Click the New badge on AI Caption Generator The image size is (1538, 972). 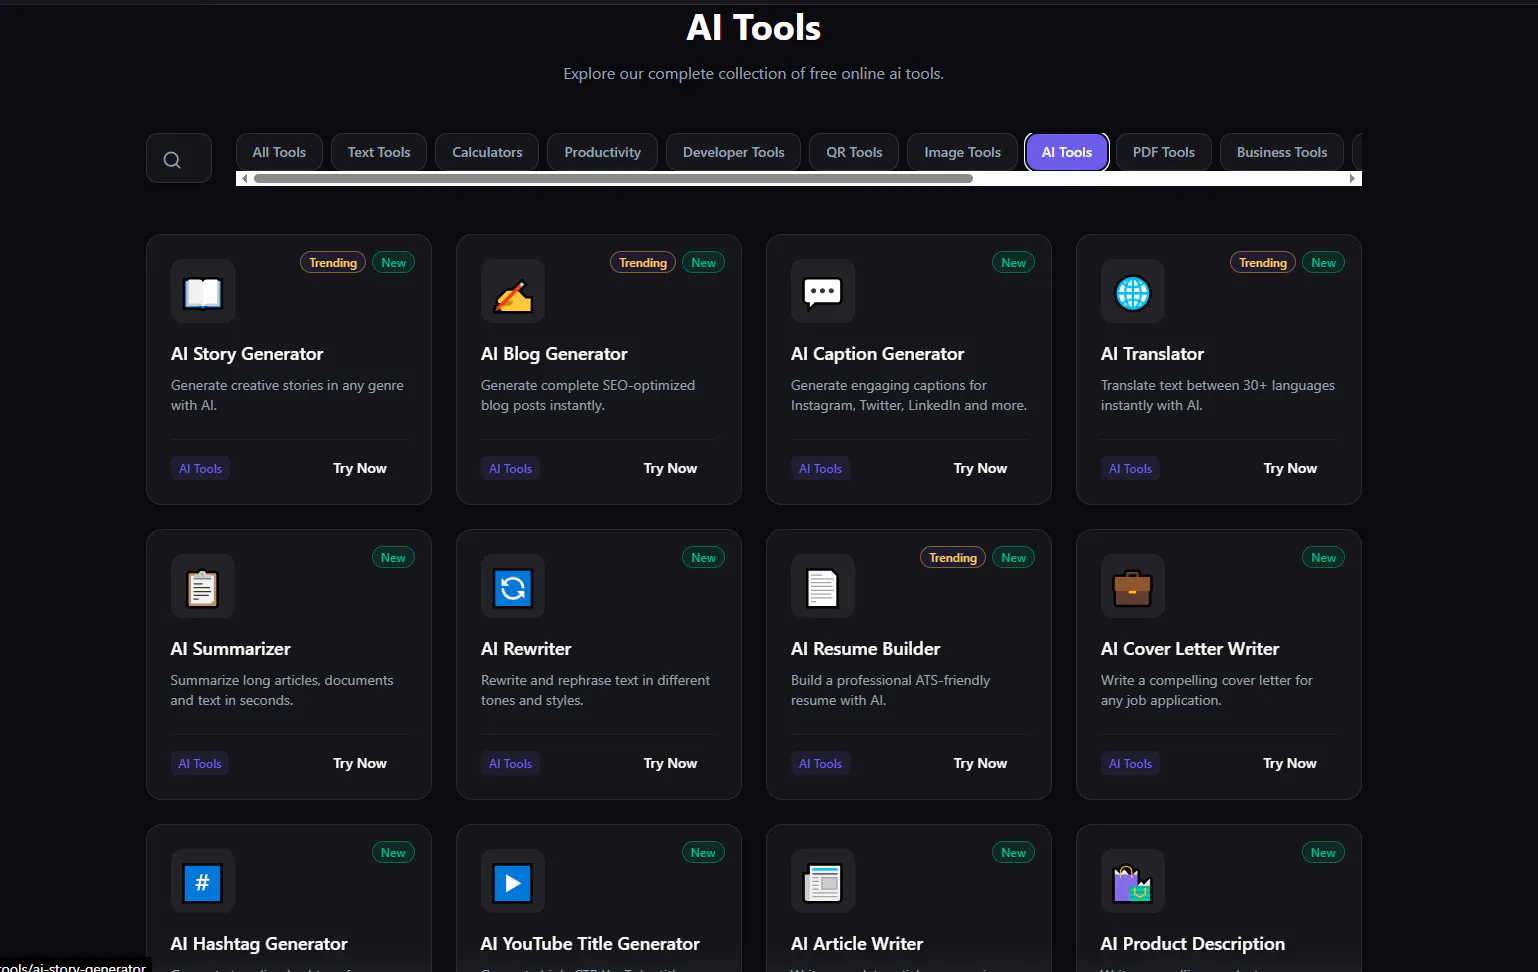point(1014,263)
